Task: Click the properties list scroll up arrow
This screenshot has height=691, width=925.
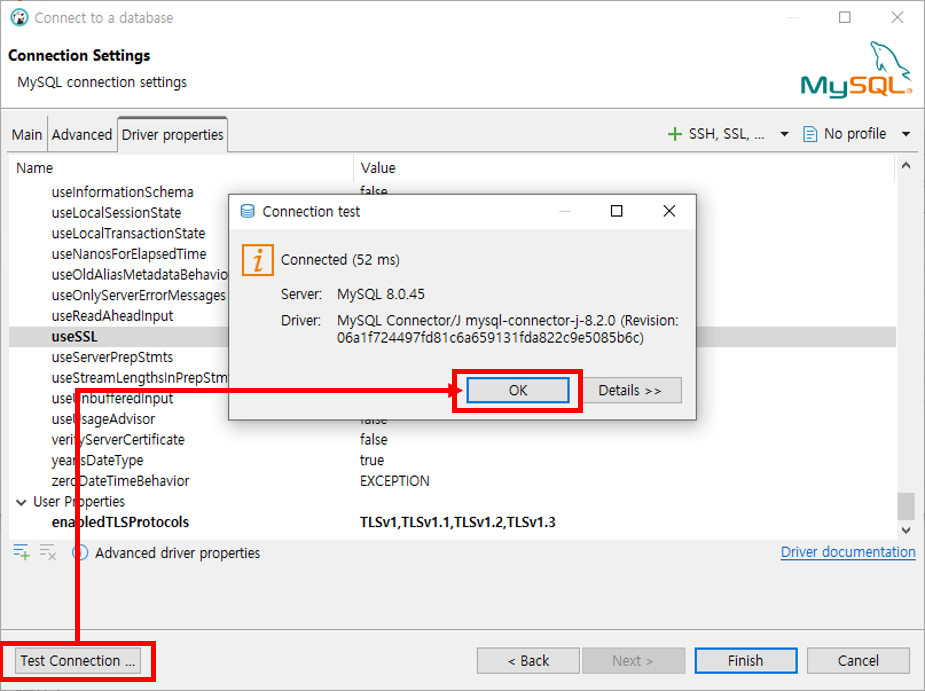Action: pyautogui.click(x=906, y=166)
